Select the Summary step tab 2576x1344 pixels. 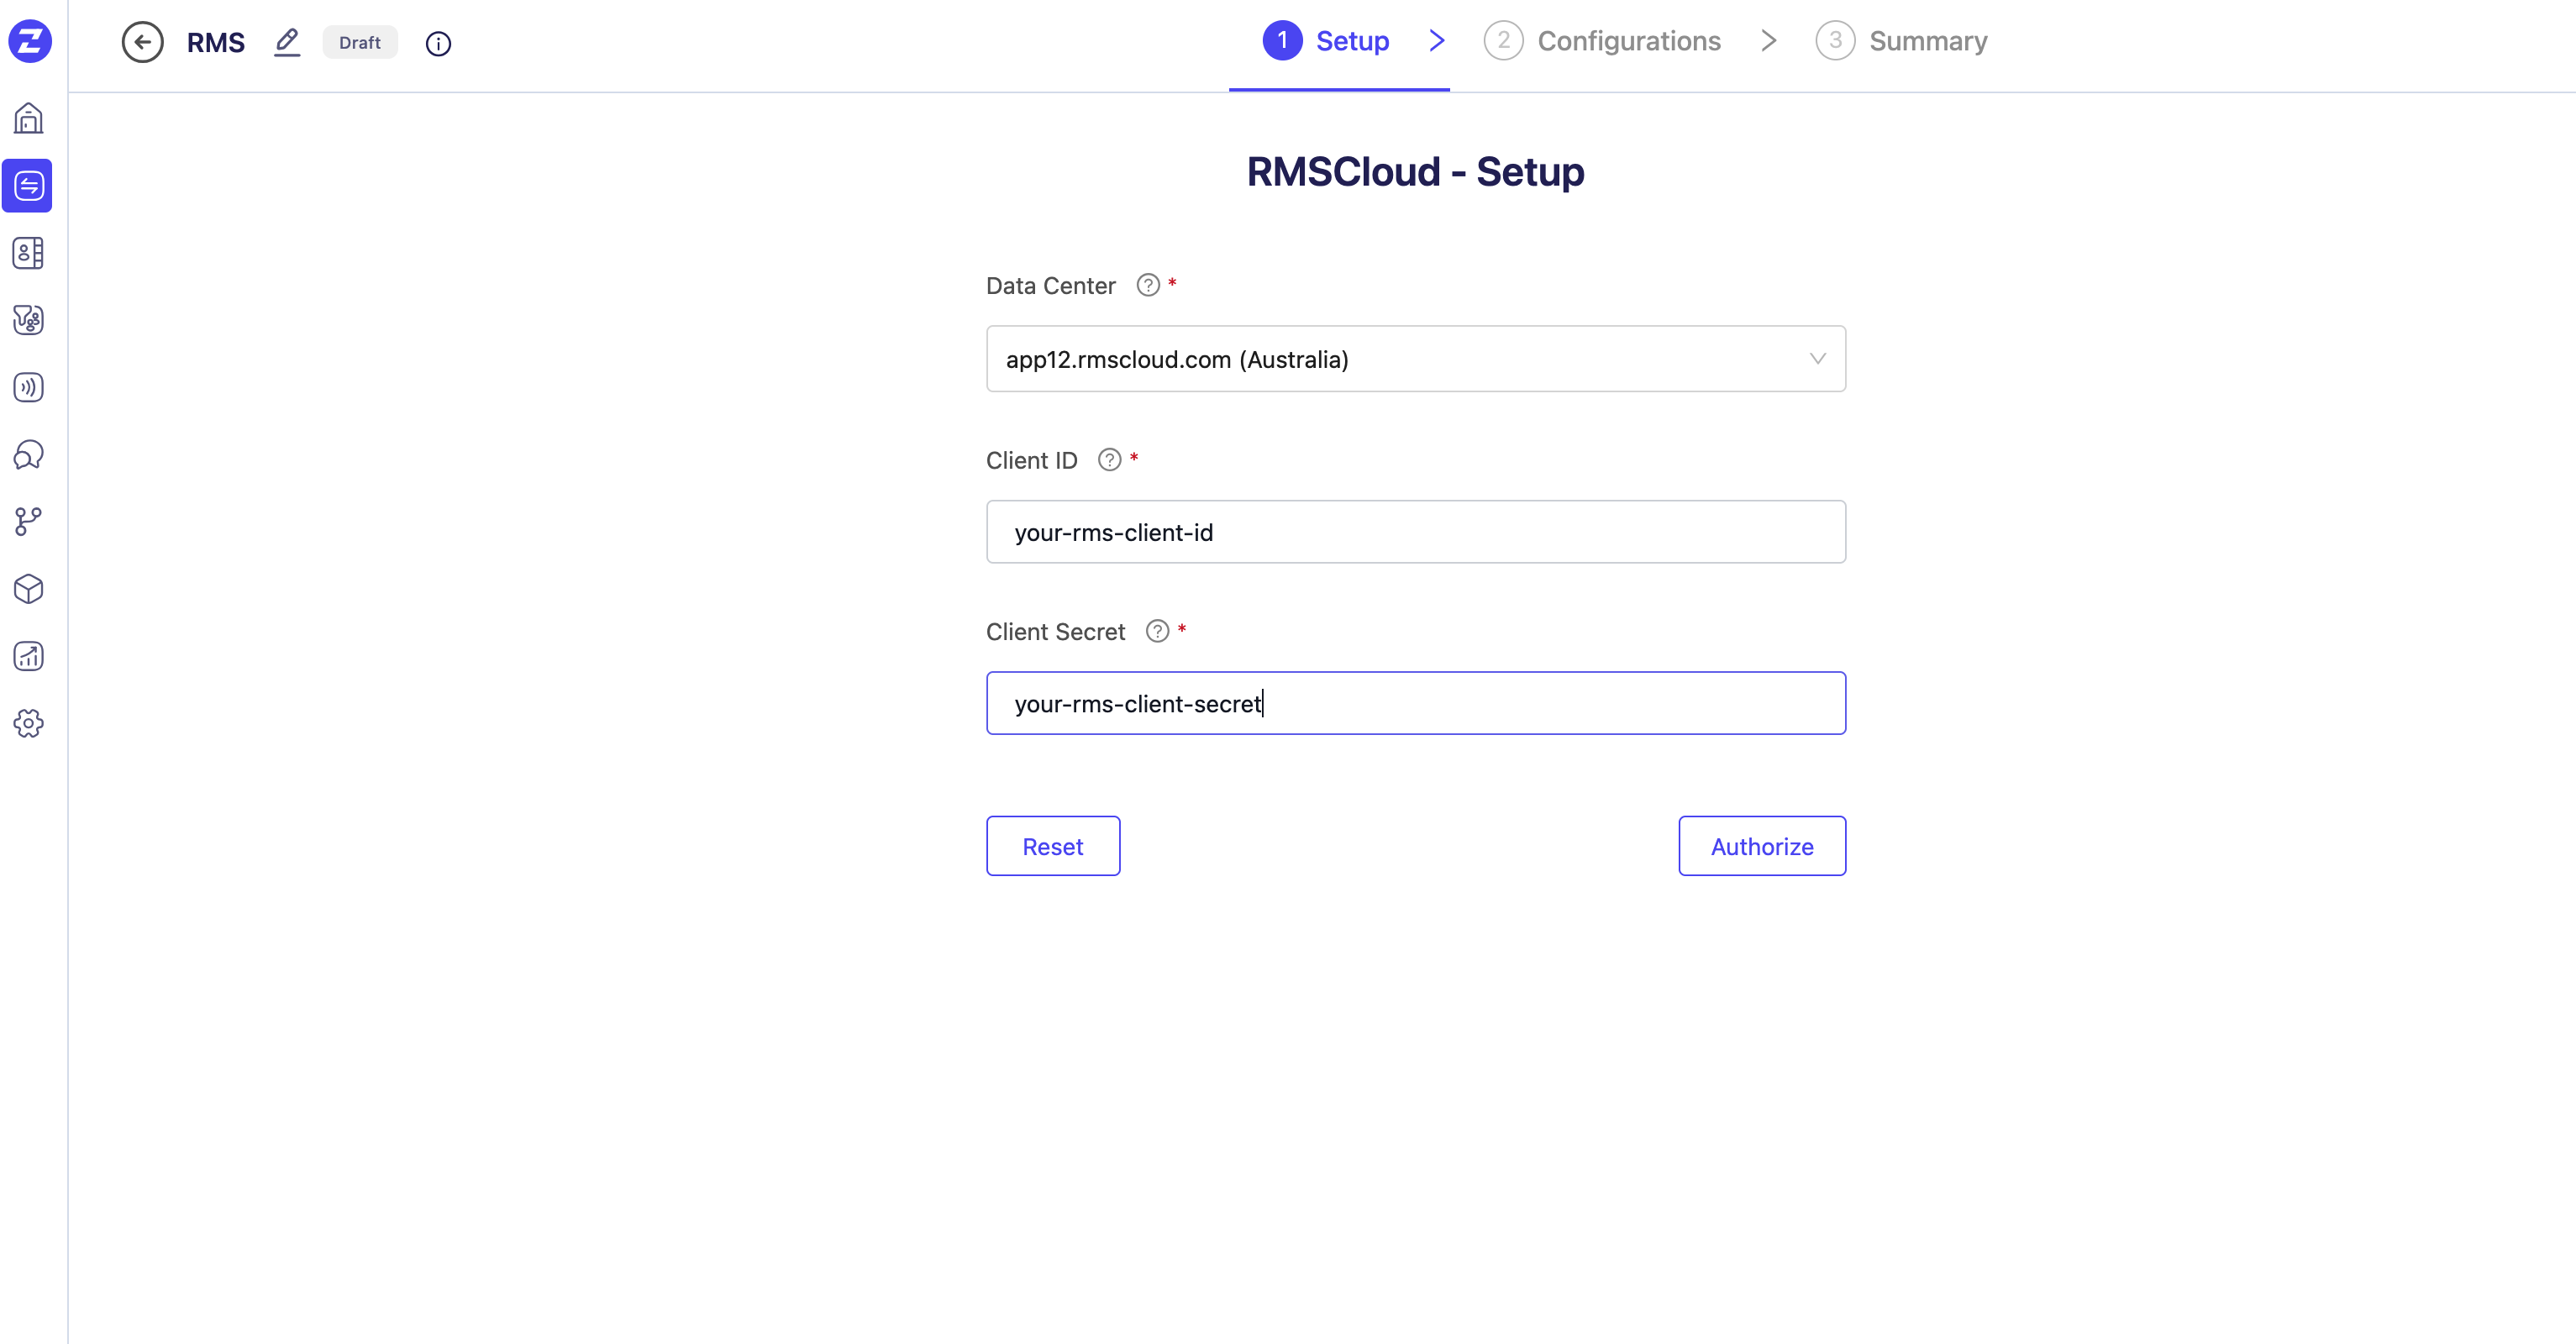click(x=1901, y=41)
